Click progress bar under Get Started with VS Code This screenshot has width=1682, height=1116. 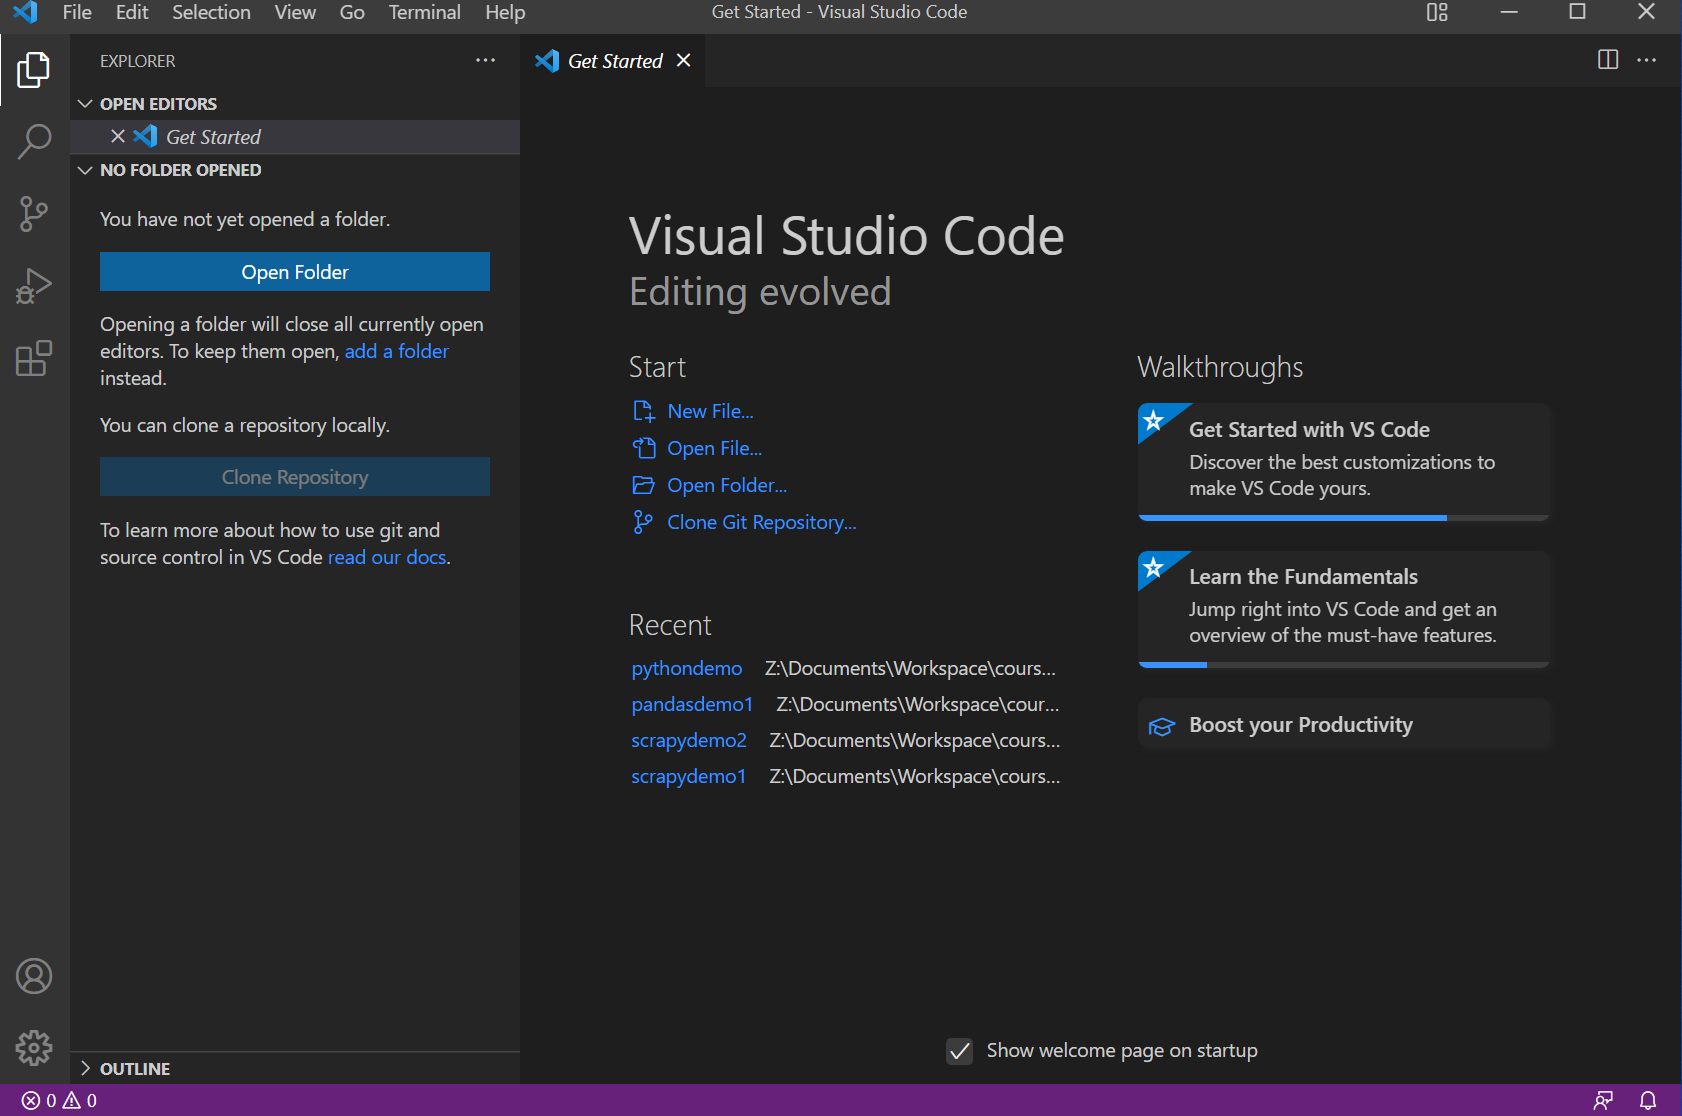click(1344, 518)
